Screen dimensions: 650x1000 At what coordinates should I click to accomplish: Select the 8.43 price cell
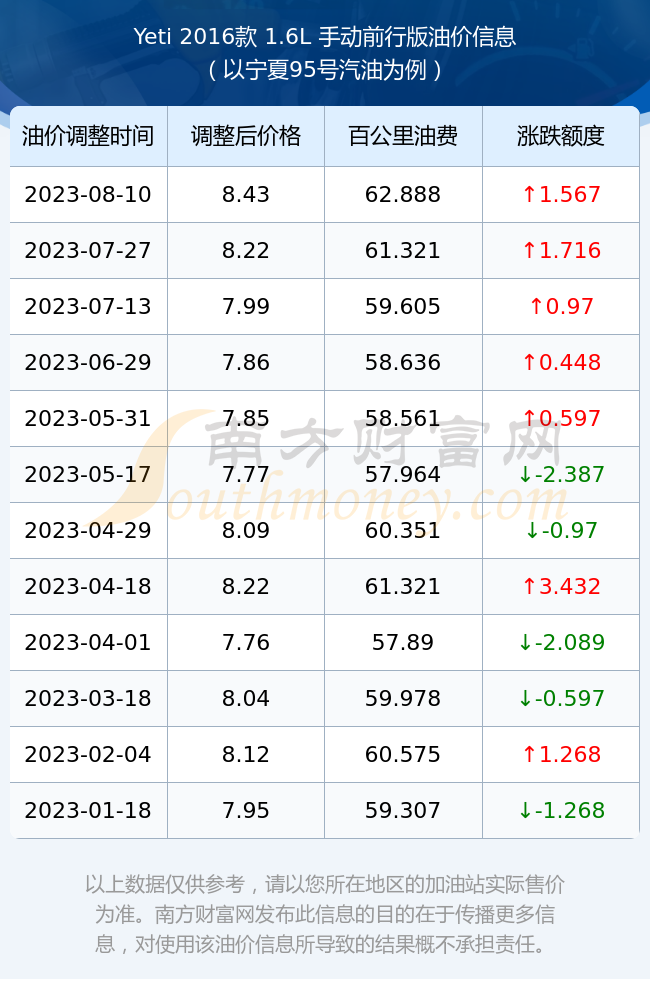tap(246, 195)
